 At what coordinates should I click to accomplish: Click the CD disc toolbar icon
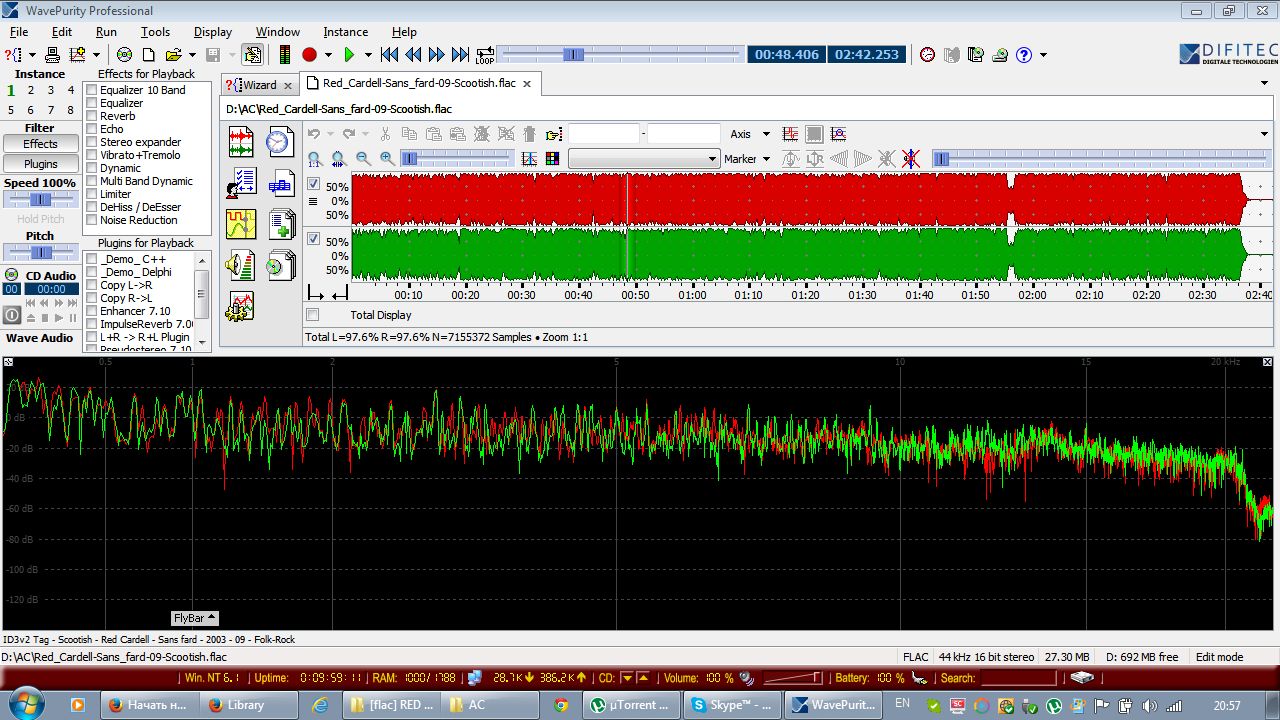(125, 55)
